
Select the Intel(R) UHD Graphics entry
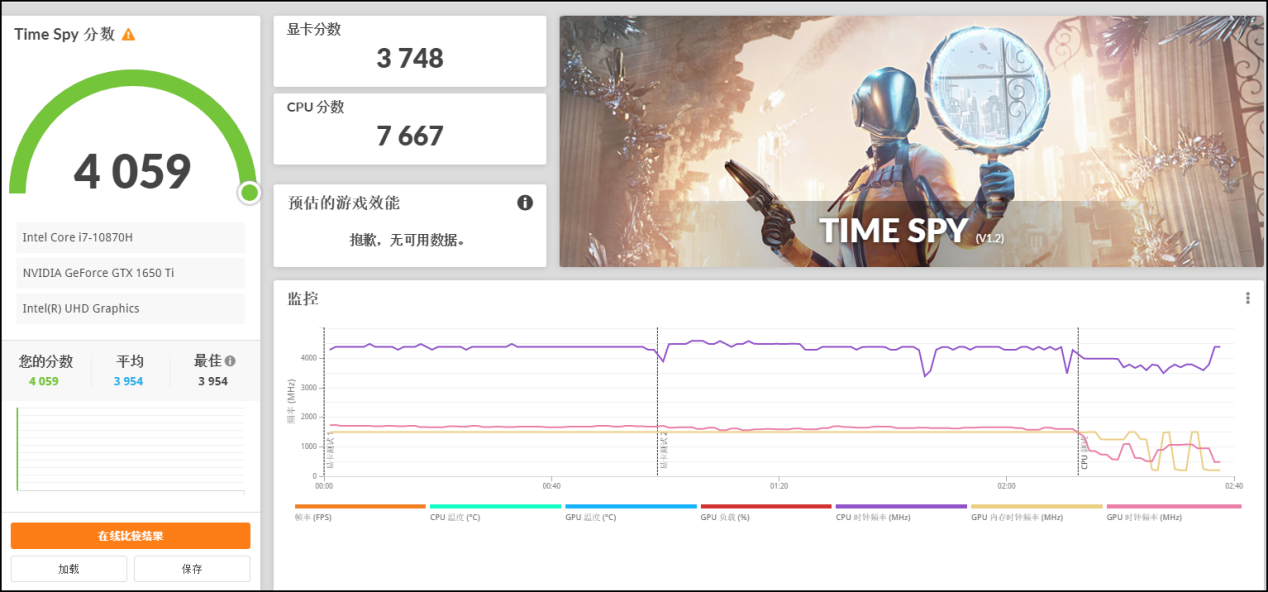[130, 309]
